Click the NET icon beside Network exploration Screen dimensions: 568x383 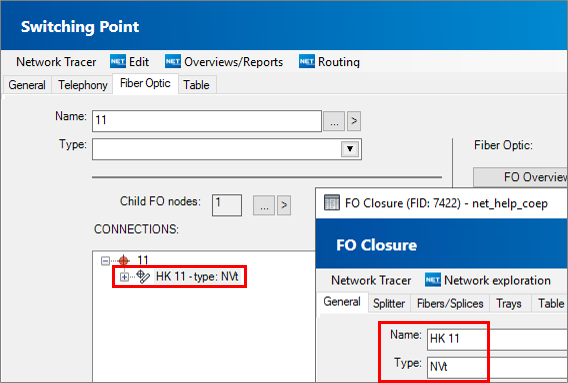433,280
